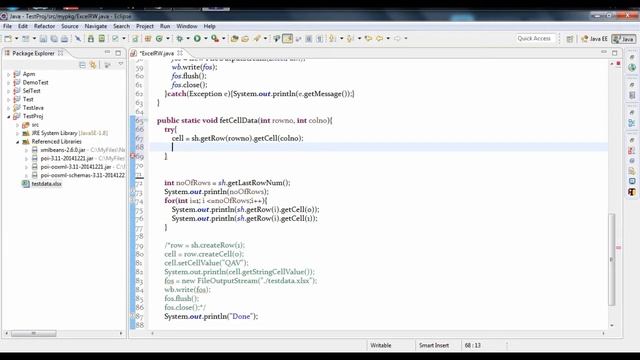Open the Help menu
The height and width of the screenshot is (360, 640).
tap(209, 26)
